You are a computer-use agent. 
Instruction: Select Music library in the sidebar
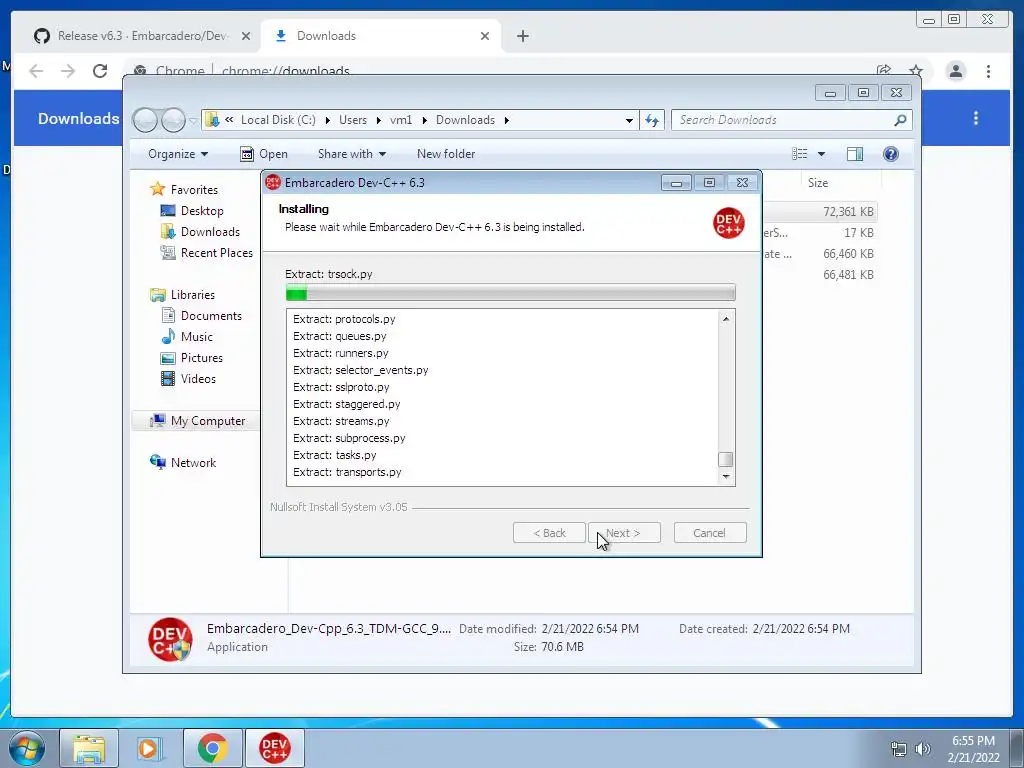click(x=197, y=337)
